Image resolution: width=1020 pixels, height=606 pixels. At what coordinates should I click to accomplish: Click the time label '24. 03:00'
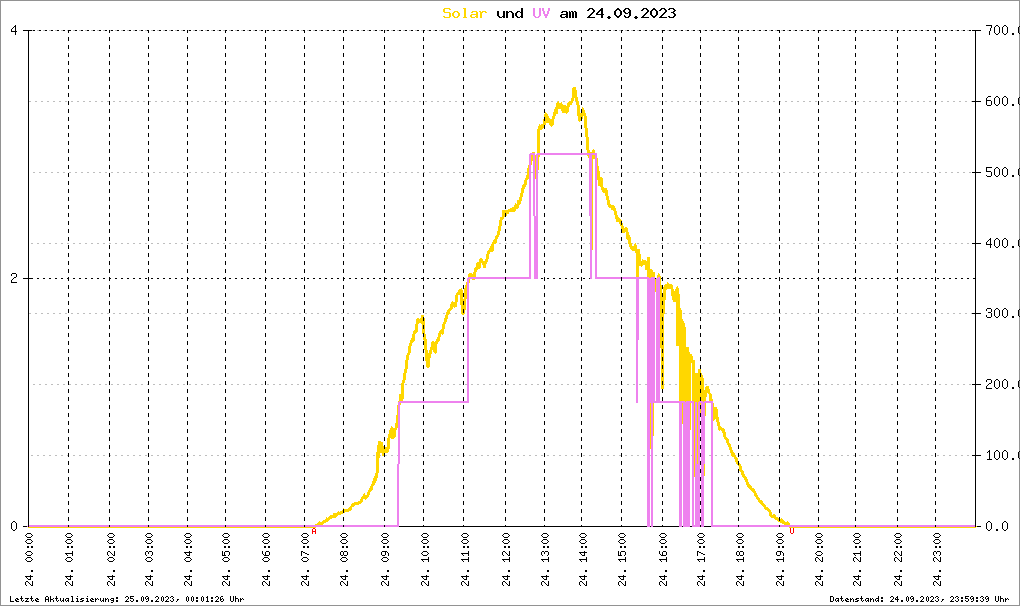pos(150,560)
